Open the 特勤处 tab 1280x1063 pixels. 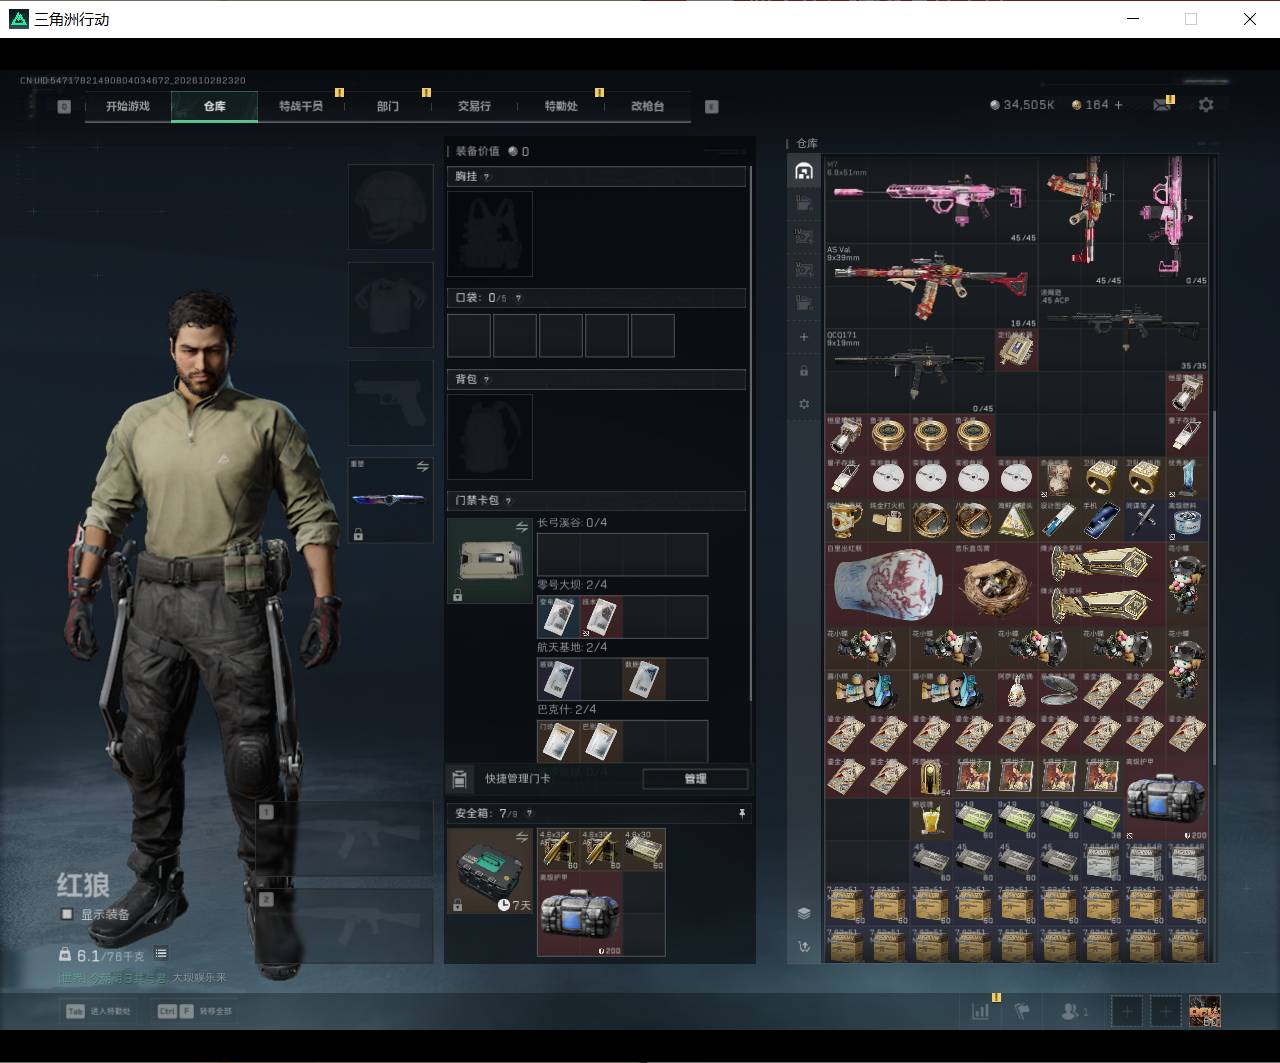[x=561, y=106]
